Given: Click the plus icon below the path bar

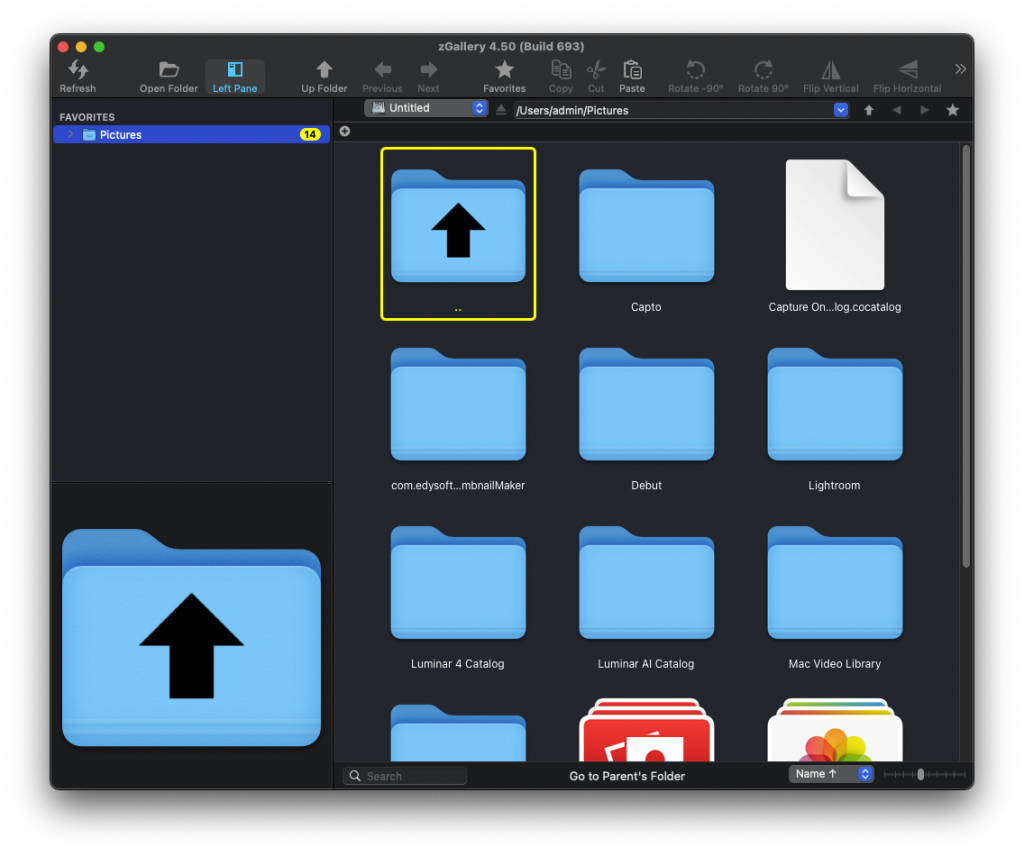Looking at the screenshot, I should tap(345, 131).
